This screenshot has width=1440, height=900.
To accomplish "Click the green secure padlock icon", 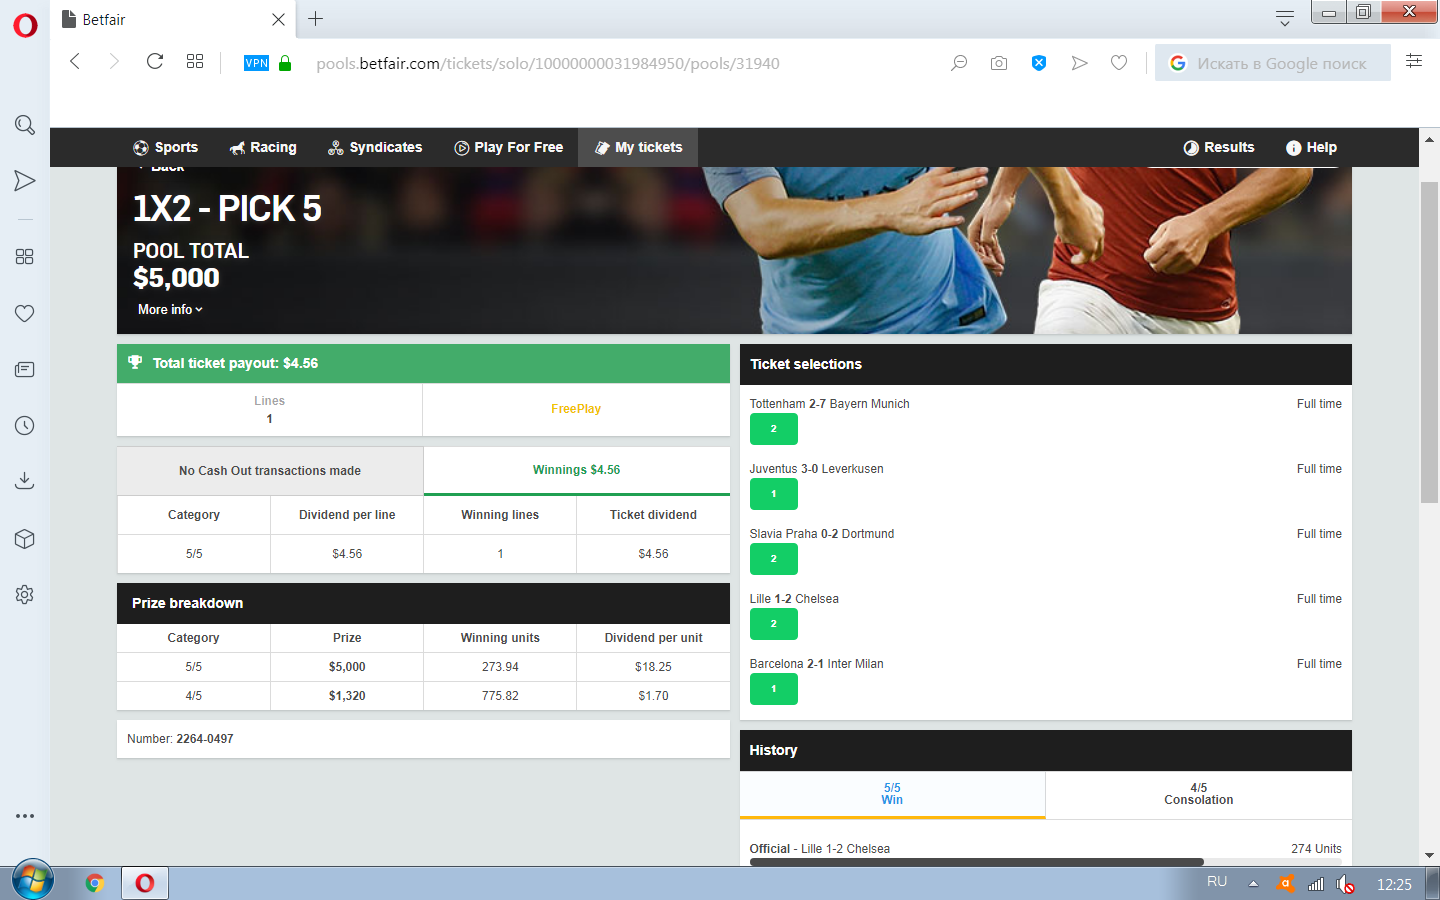I will (x=285, y=63).
